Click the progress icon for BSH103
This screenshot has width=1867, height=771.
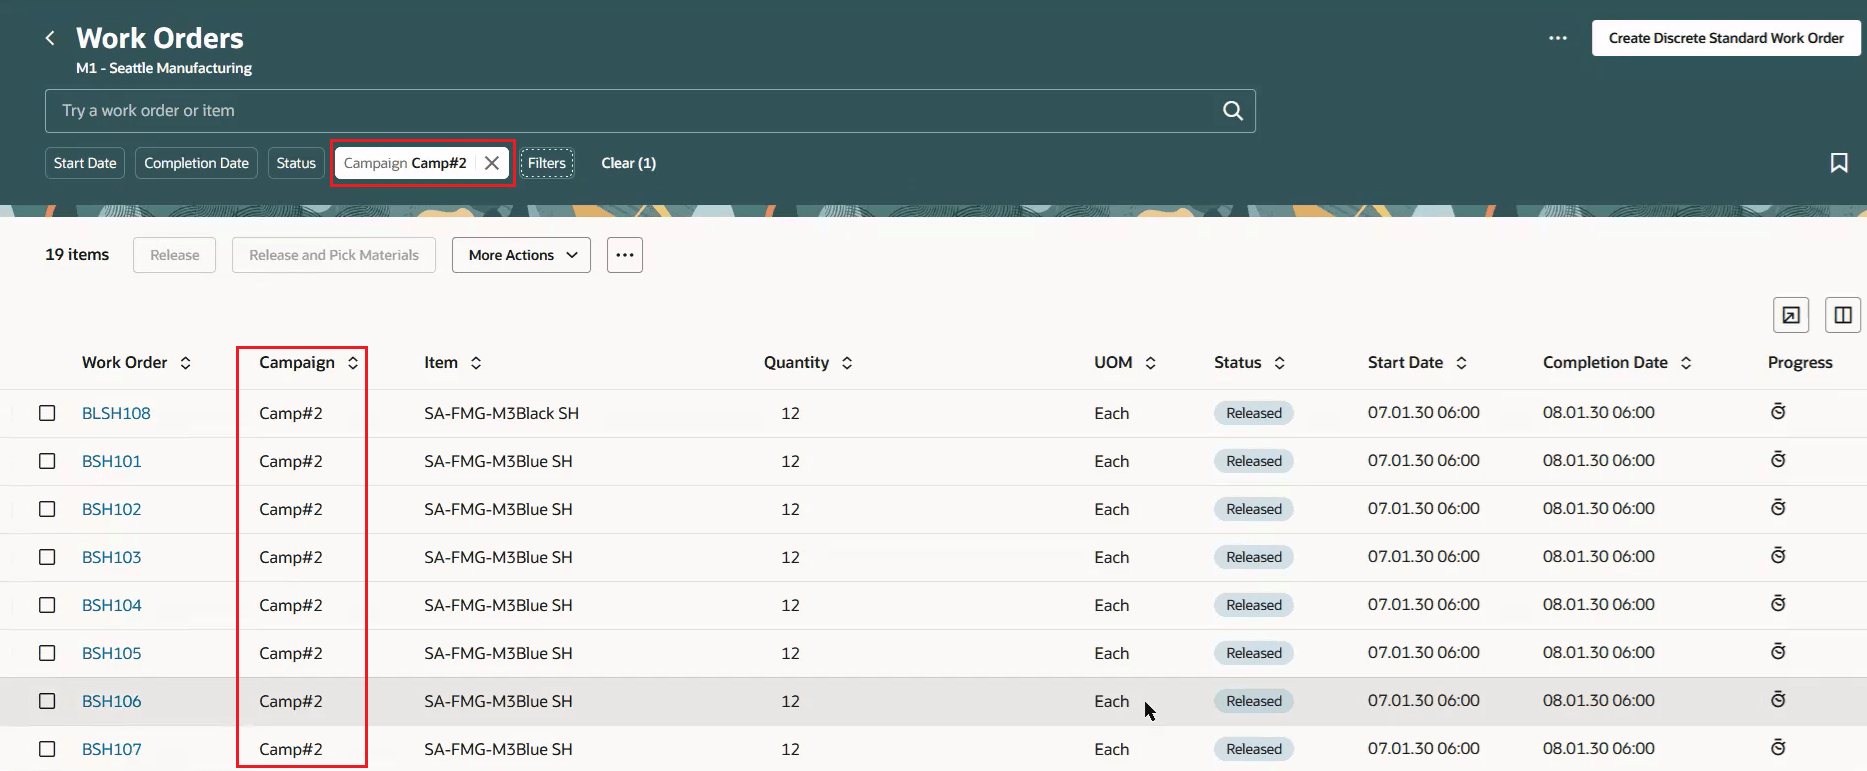coord(1778,556)
